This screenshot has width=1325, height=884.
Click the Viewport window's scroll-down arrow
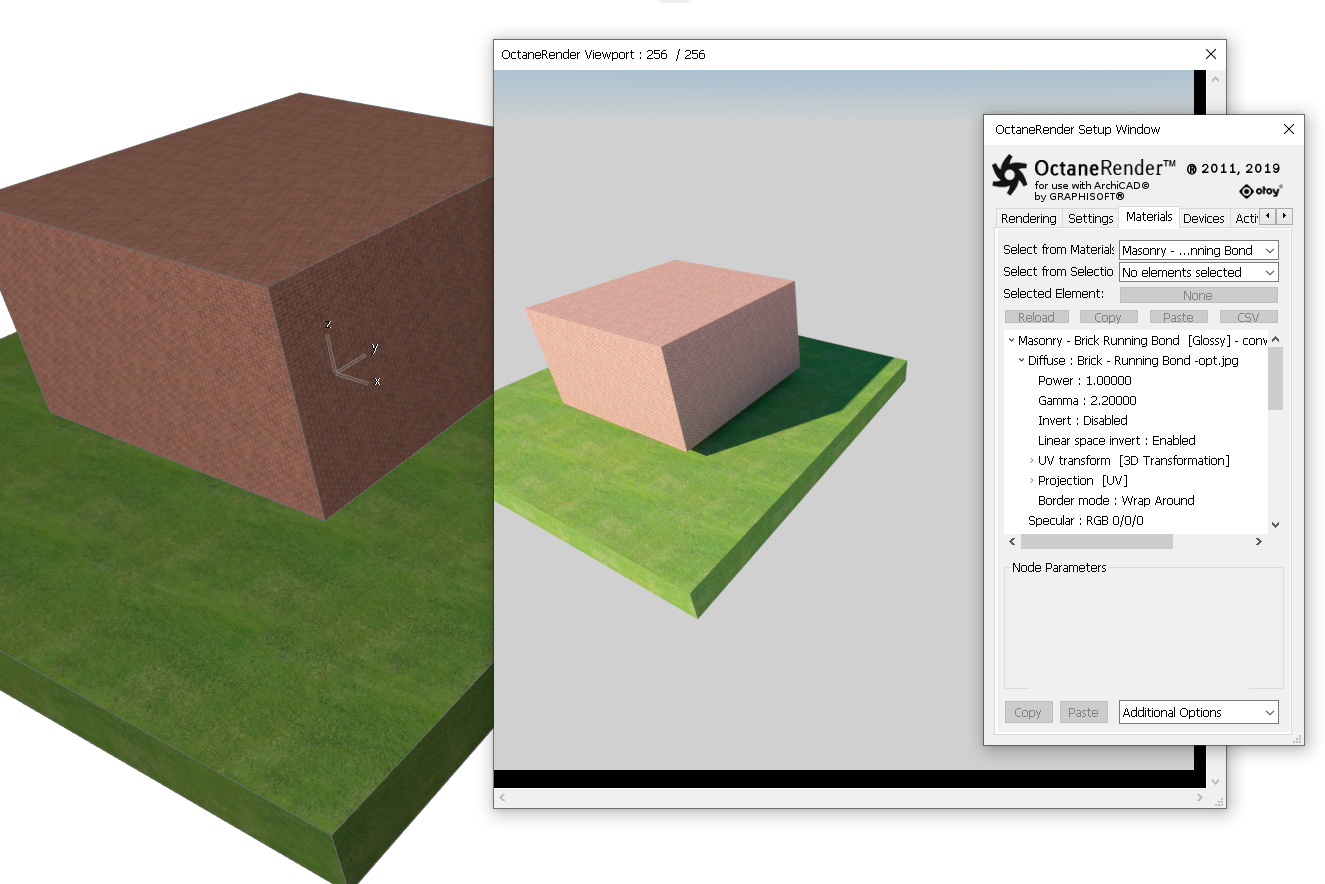1216,781
